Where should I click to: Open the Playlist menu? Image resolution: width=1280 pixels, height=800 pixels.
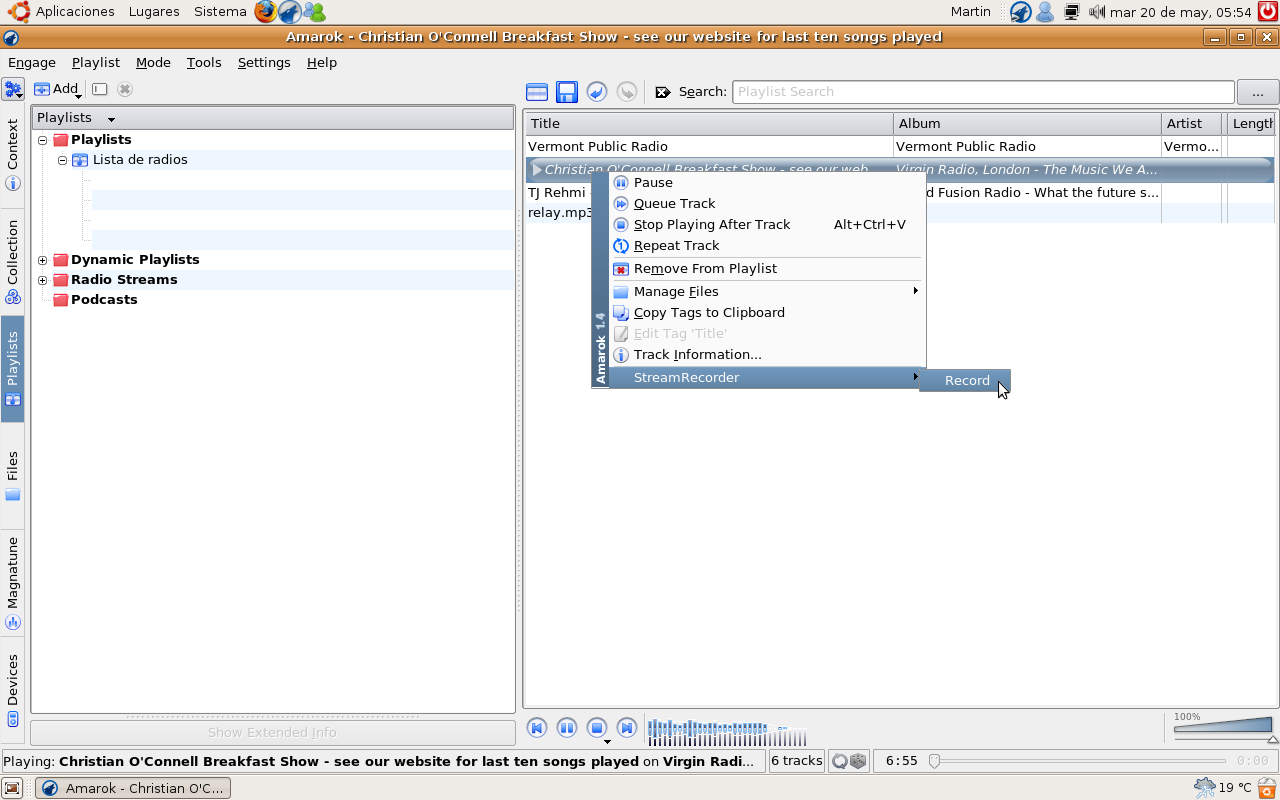point(96,62)
